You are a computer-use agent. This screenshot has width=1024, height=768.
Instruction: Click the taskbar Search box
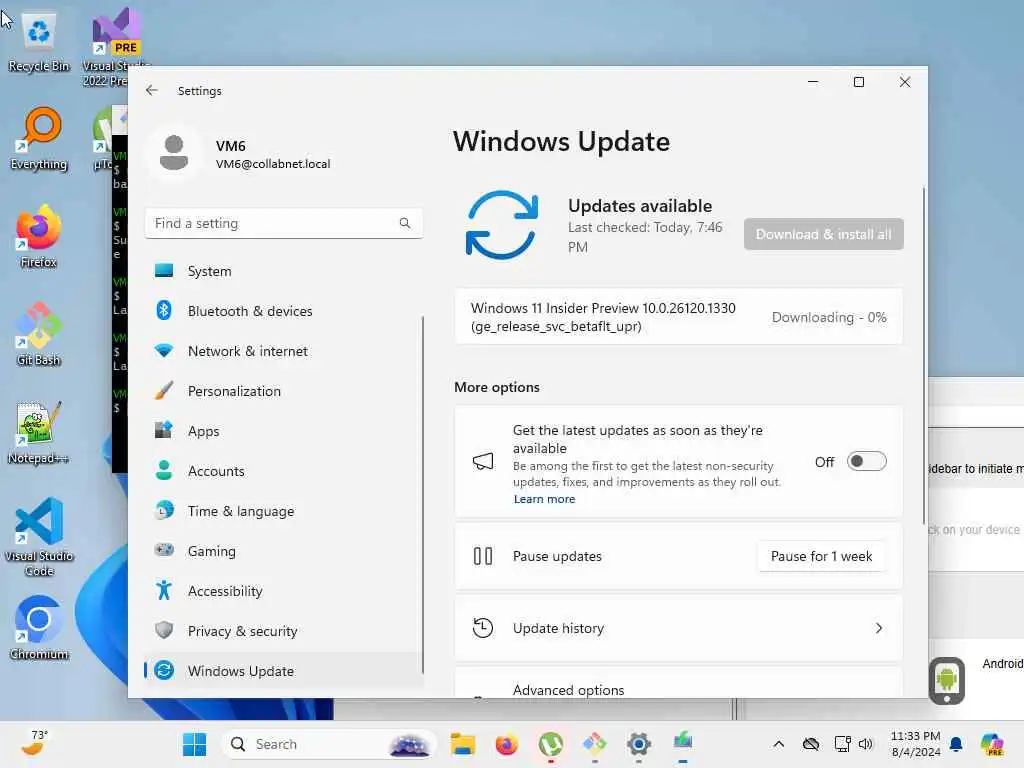click(x=329, y=744)
